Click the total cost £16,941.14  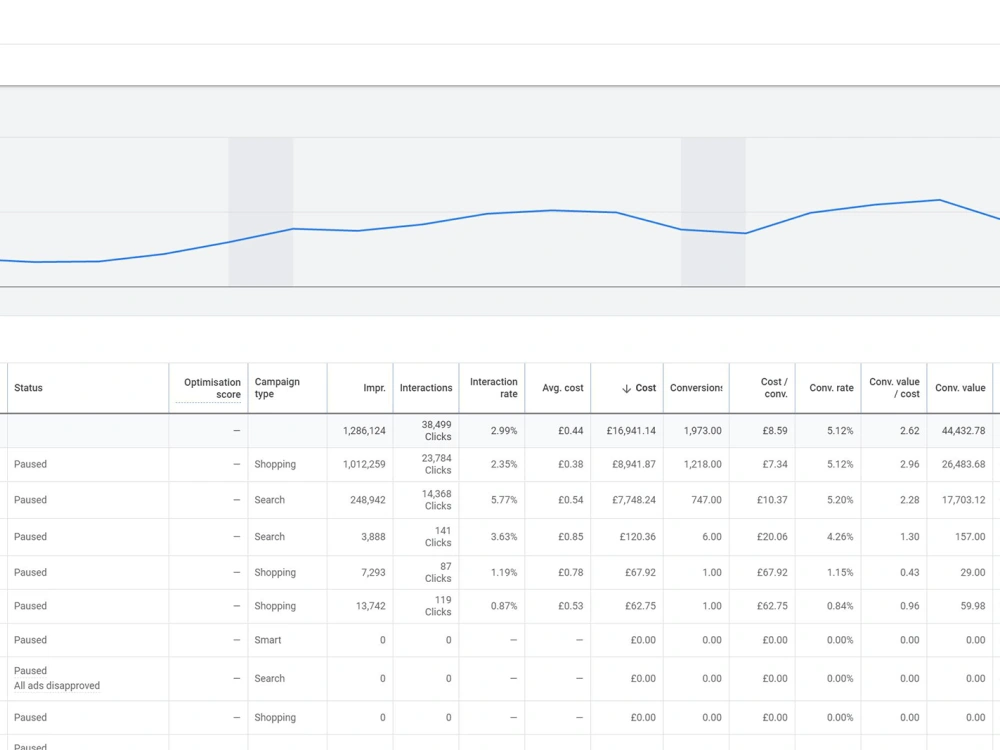click(x=631, y=431)
